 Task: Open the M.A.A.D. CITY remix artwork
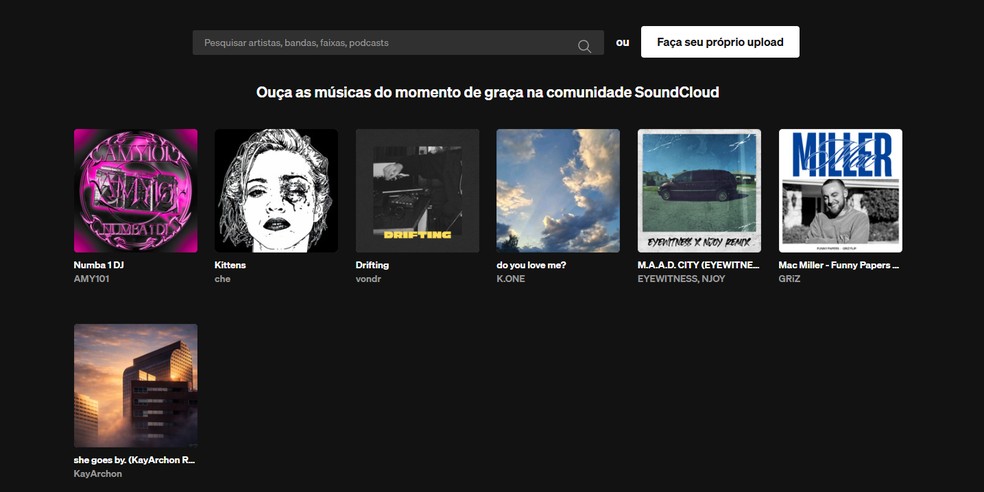699,191
